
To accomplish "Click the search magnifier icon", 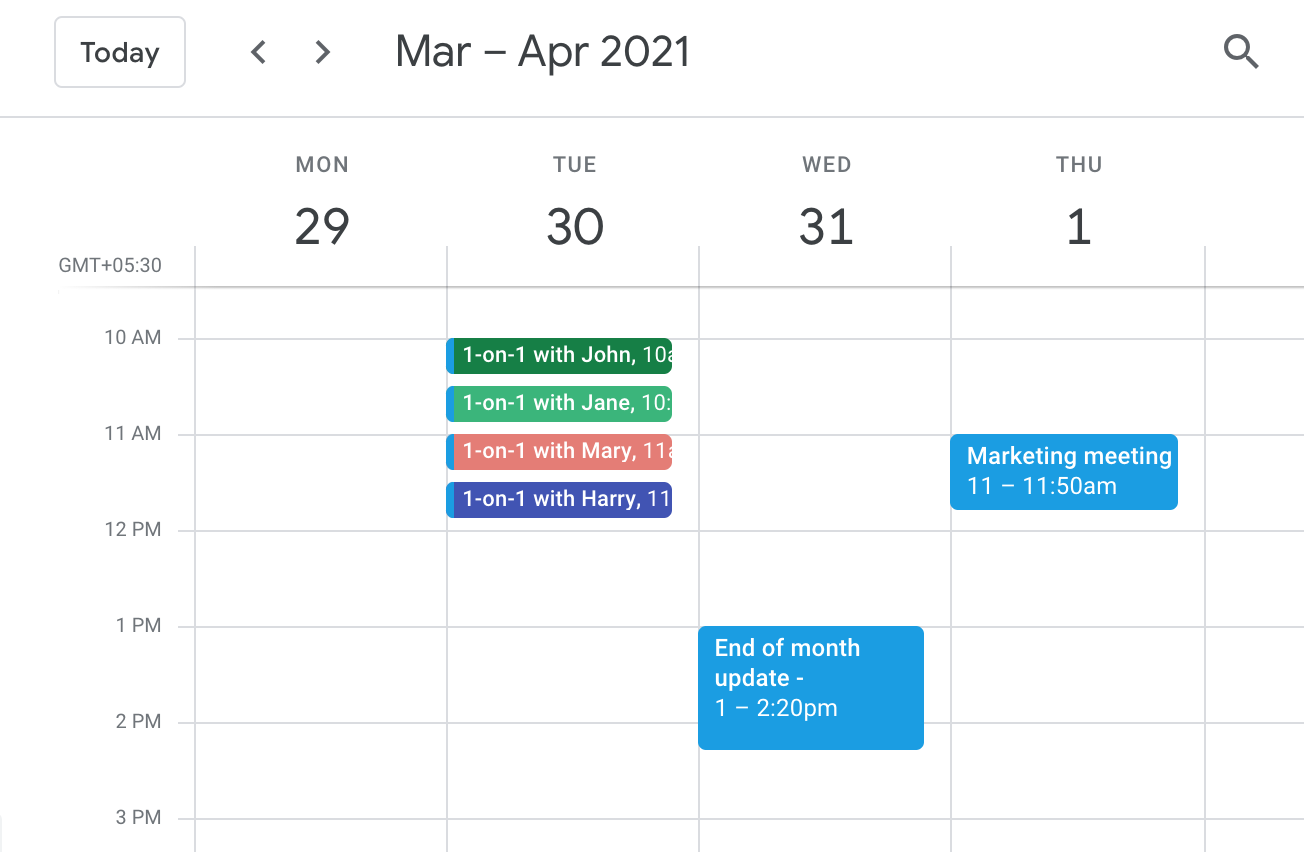I will (x=1240, y=51).
